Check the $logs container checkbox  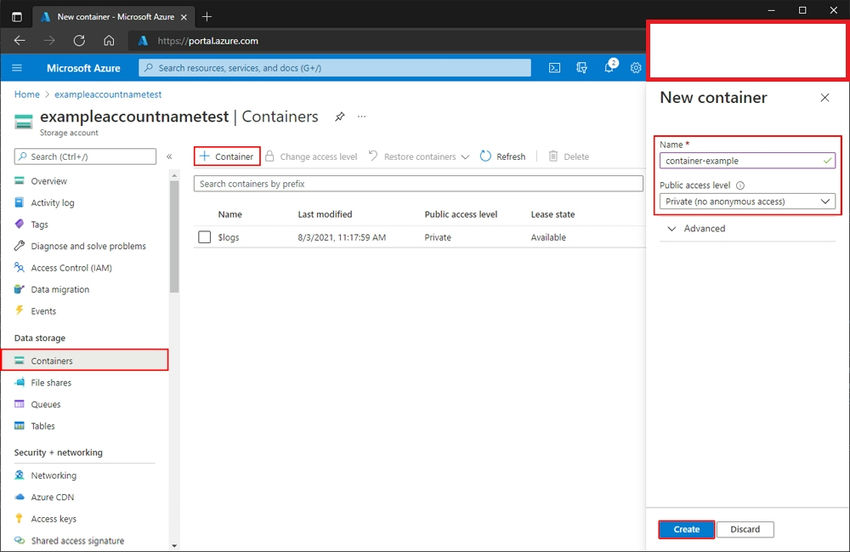(204, 238)
